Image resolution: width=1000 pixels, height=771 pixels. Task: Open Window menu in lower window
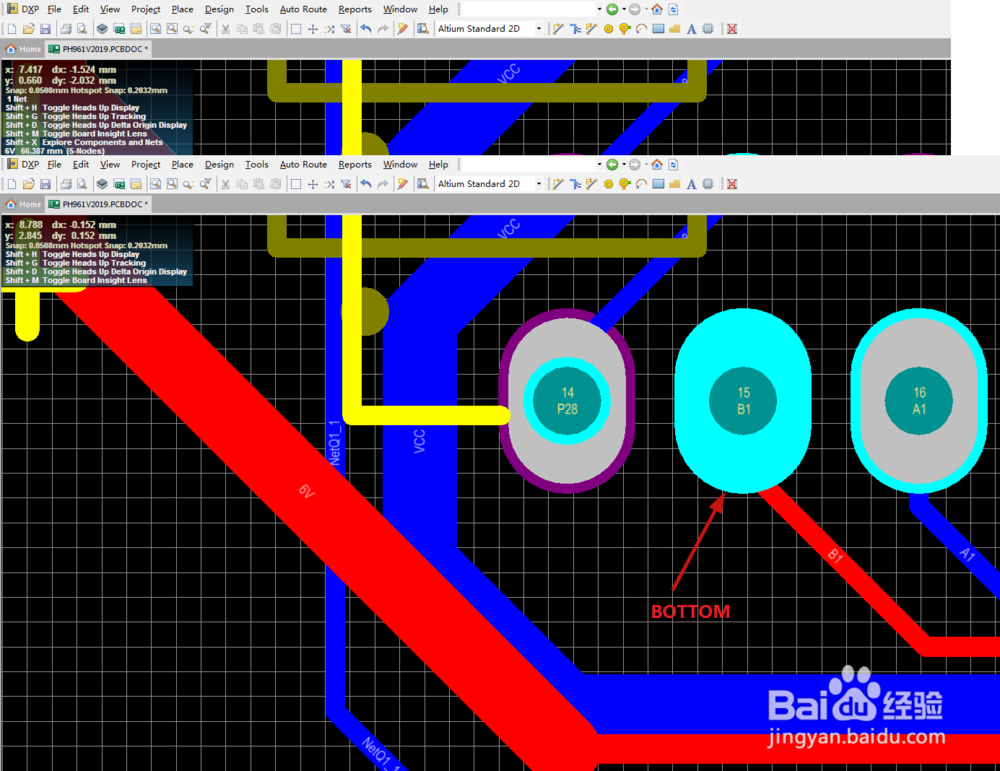pos(400,165)
